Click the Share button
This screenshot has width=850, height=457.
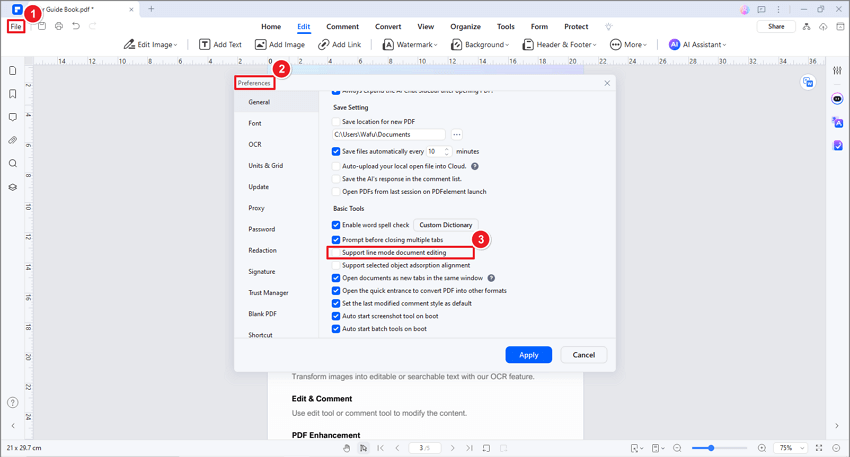coord(776,27)
